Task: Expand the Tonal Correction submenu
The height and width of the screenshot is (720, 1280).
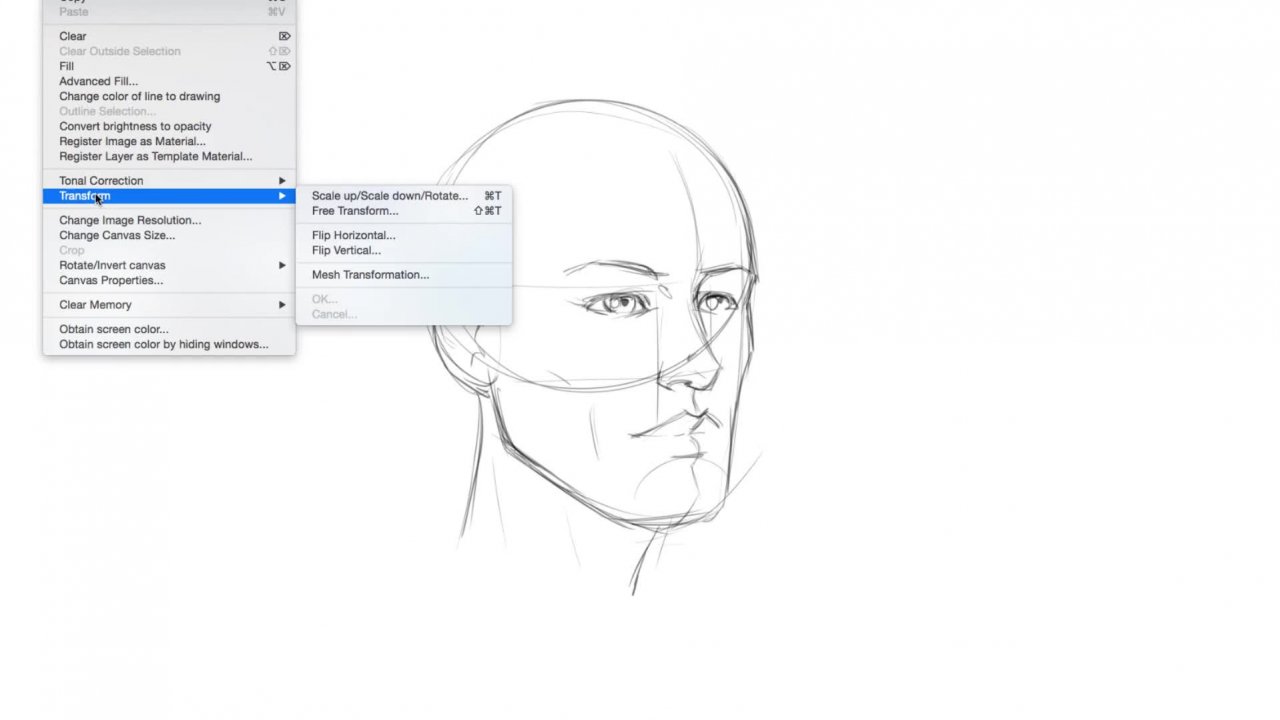Action: tap(101, 181)
